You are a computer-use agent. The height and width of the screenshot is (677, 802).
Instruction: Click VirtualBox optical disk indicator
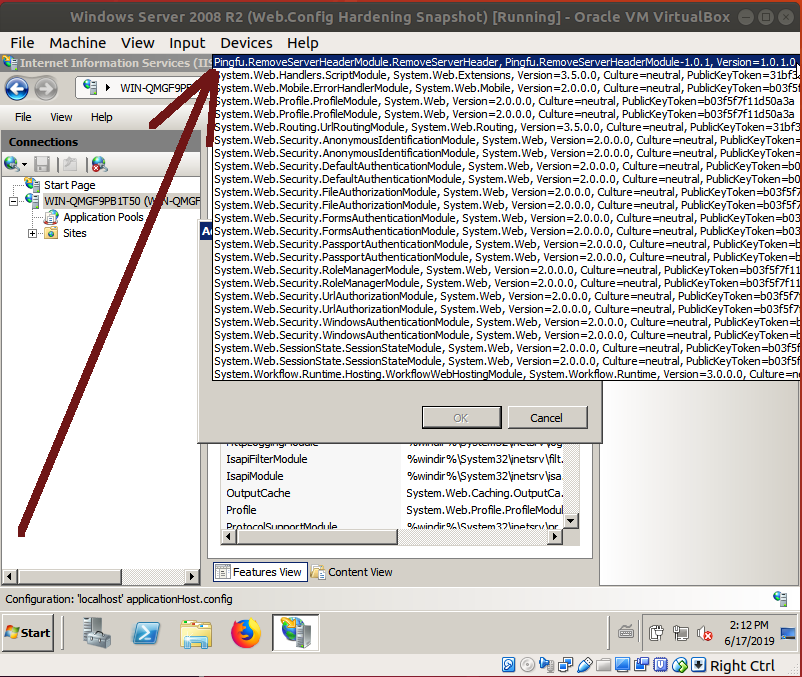coord(527,664)
